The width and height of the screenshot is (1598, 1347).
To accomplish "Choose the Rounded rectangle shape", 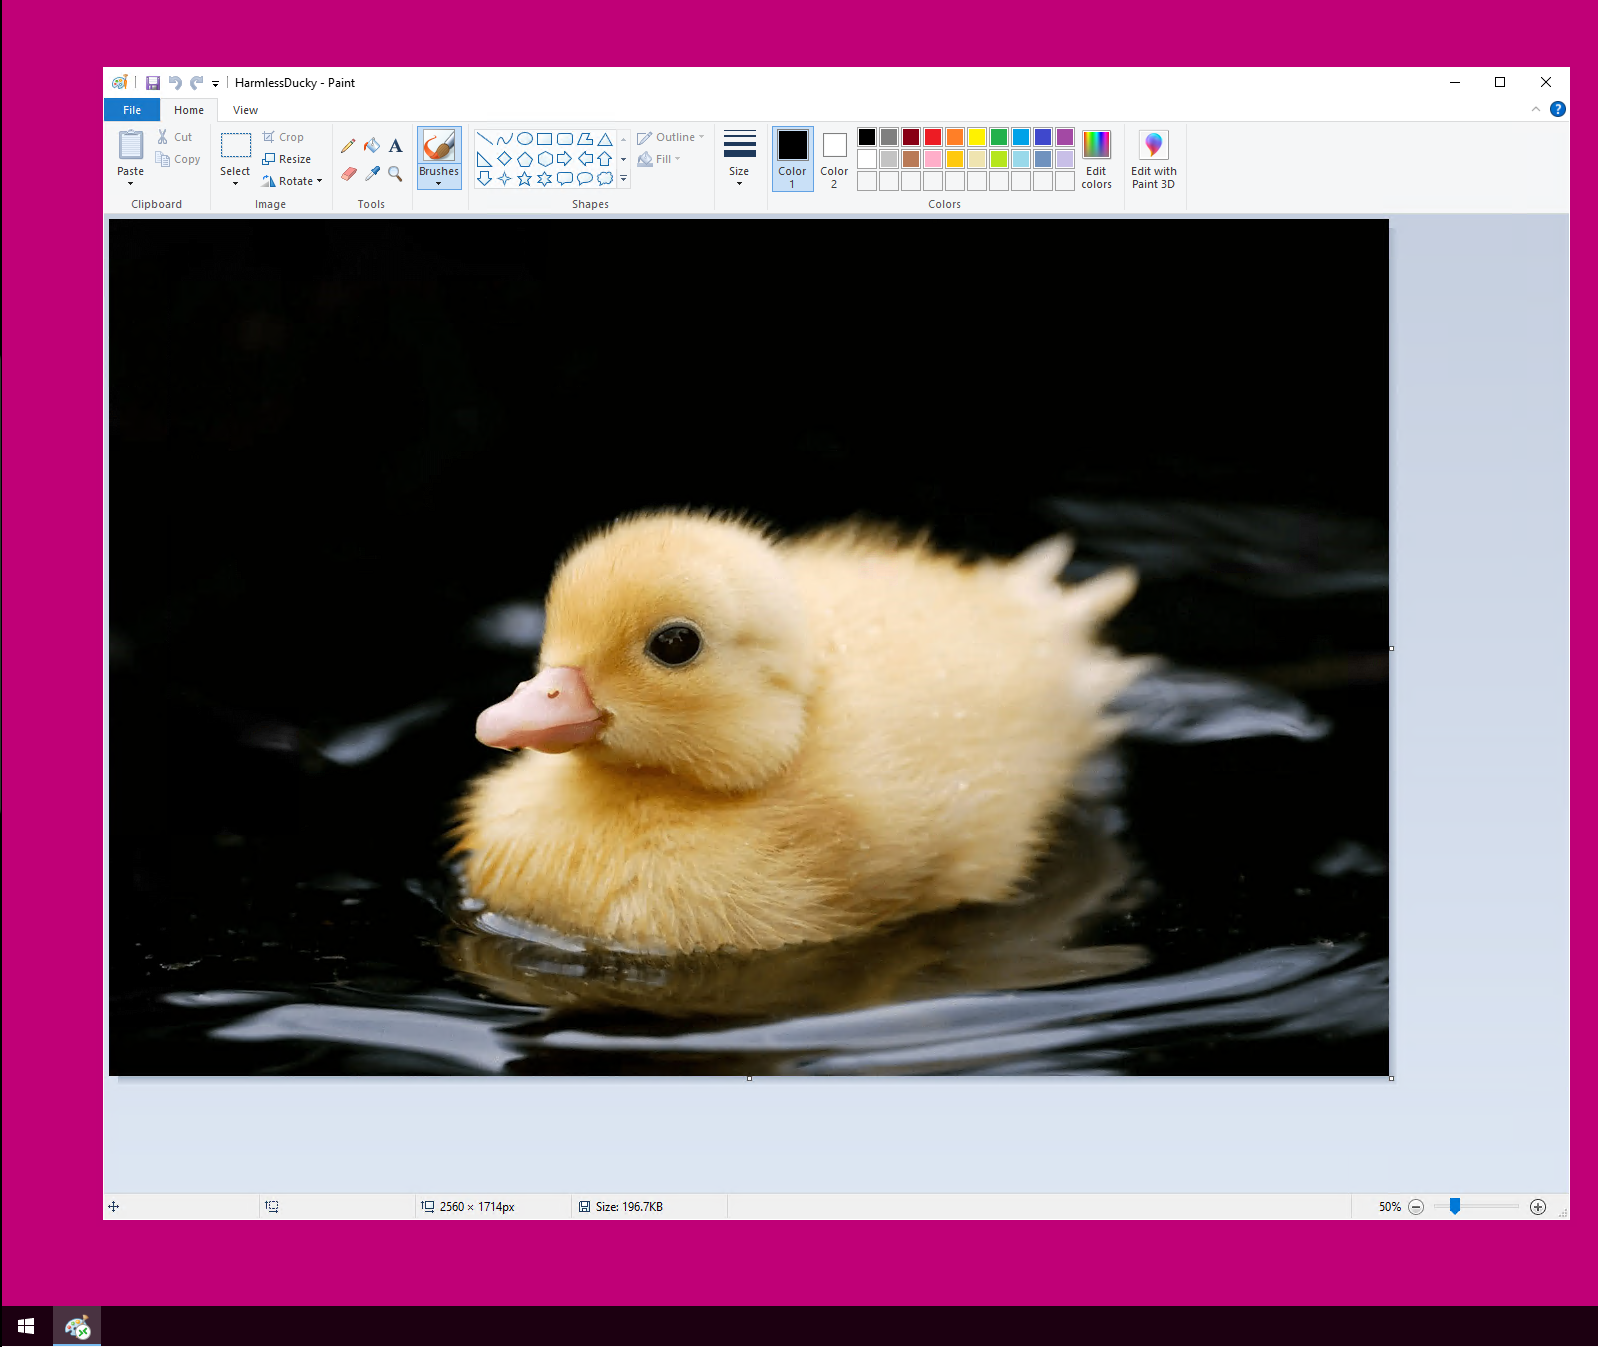I will [x=564, y=139].
